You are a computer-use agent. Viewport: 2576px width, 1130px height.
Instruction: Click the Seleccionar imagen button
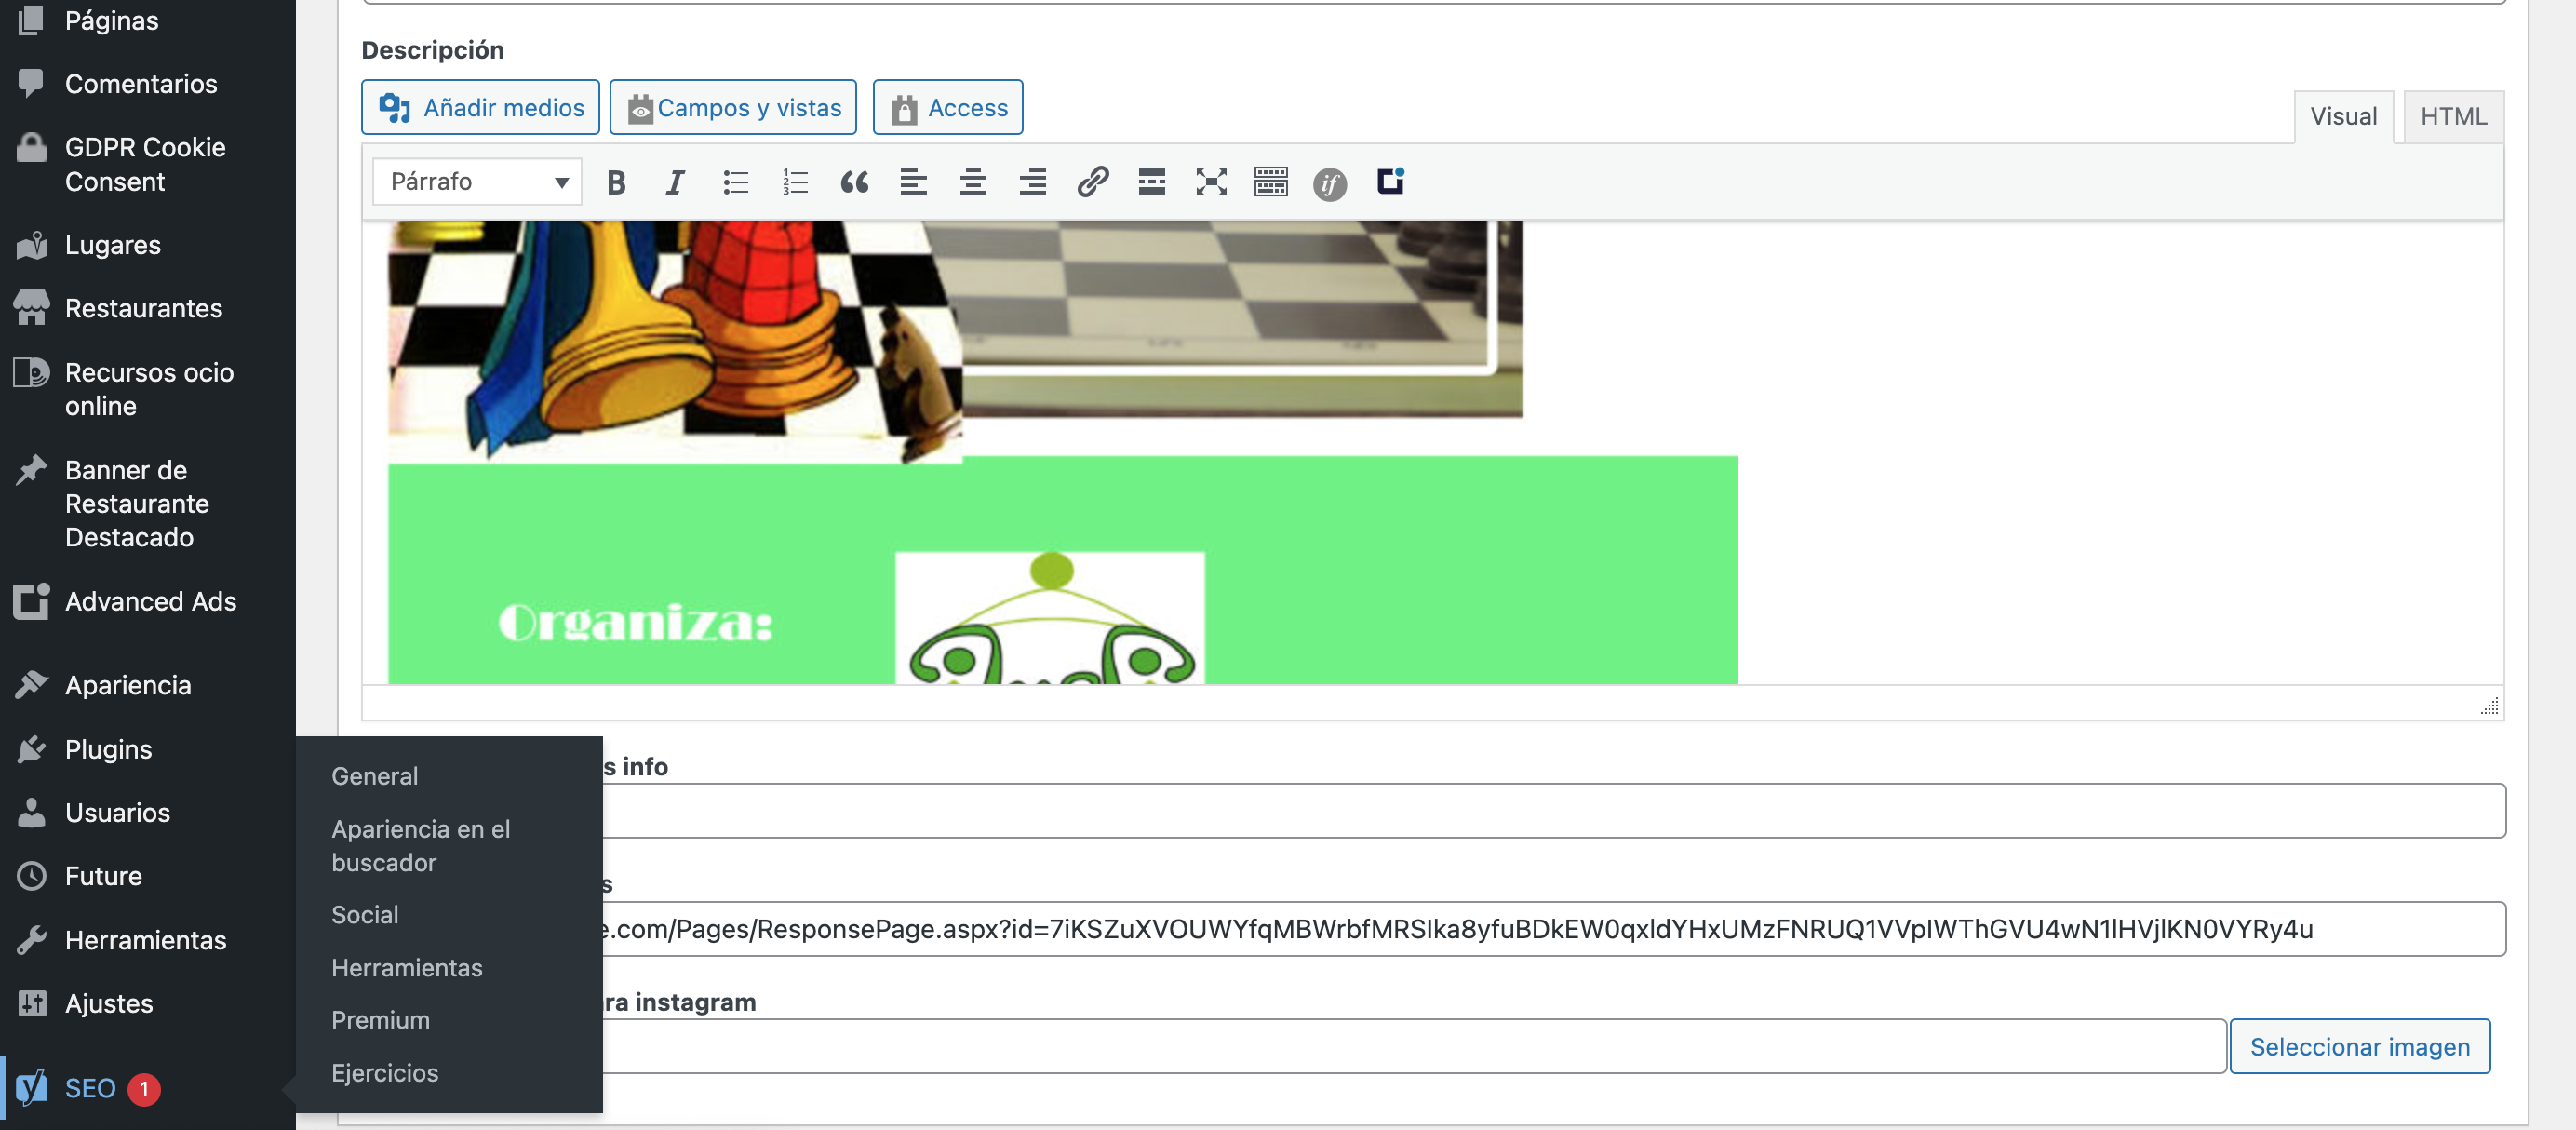pyautogui.click(x=2360, y=1046)
